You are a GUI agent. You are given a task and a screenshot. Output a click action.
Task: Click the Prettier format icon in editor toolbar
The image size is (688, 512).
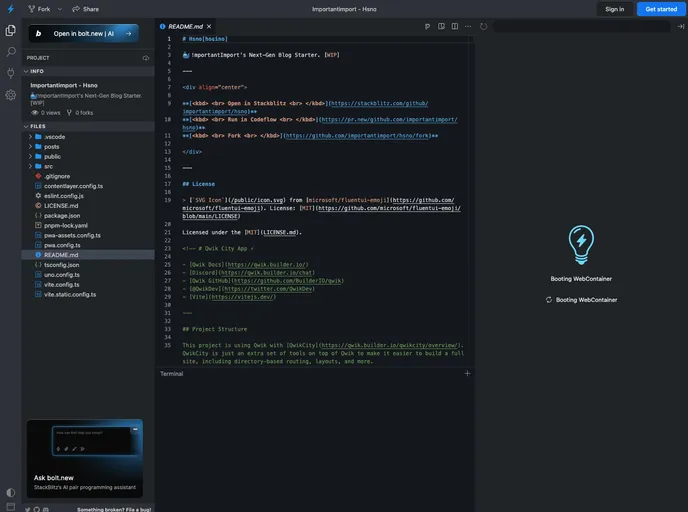(x=427, y=27)
